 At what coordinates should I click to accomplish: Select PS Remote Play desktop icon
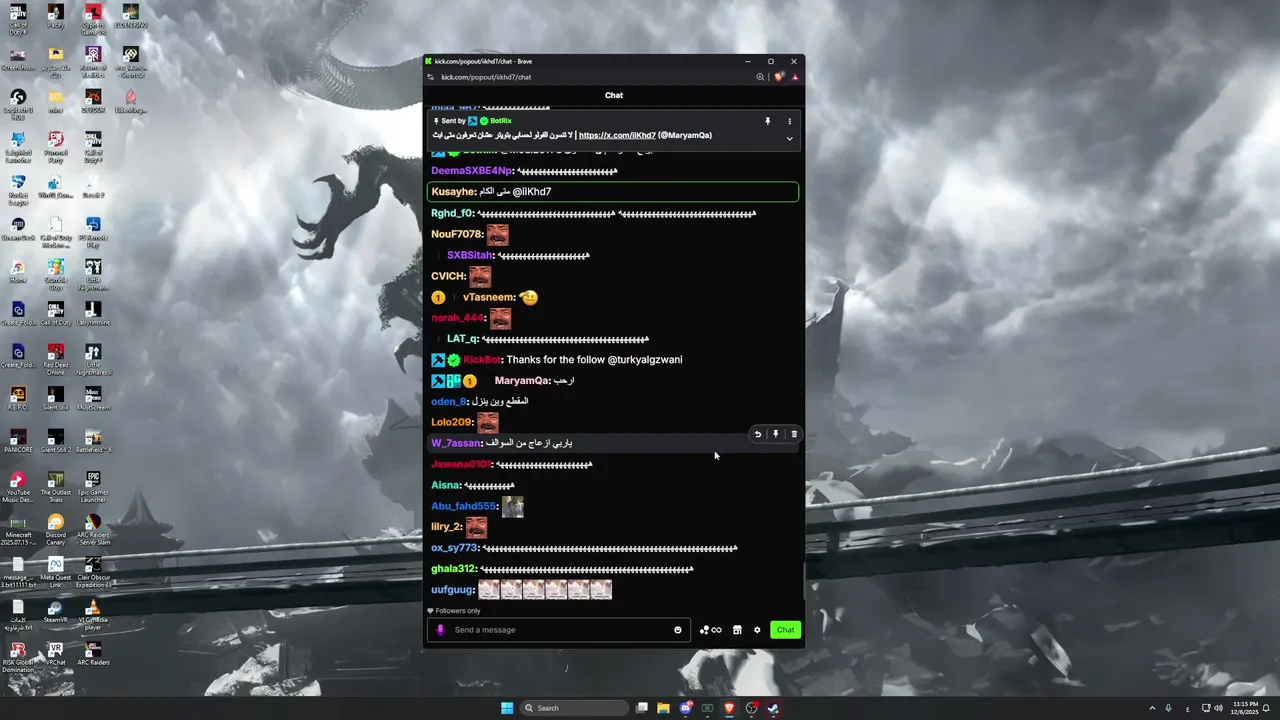coord(93,231)
